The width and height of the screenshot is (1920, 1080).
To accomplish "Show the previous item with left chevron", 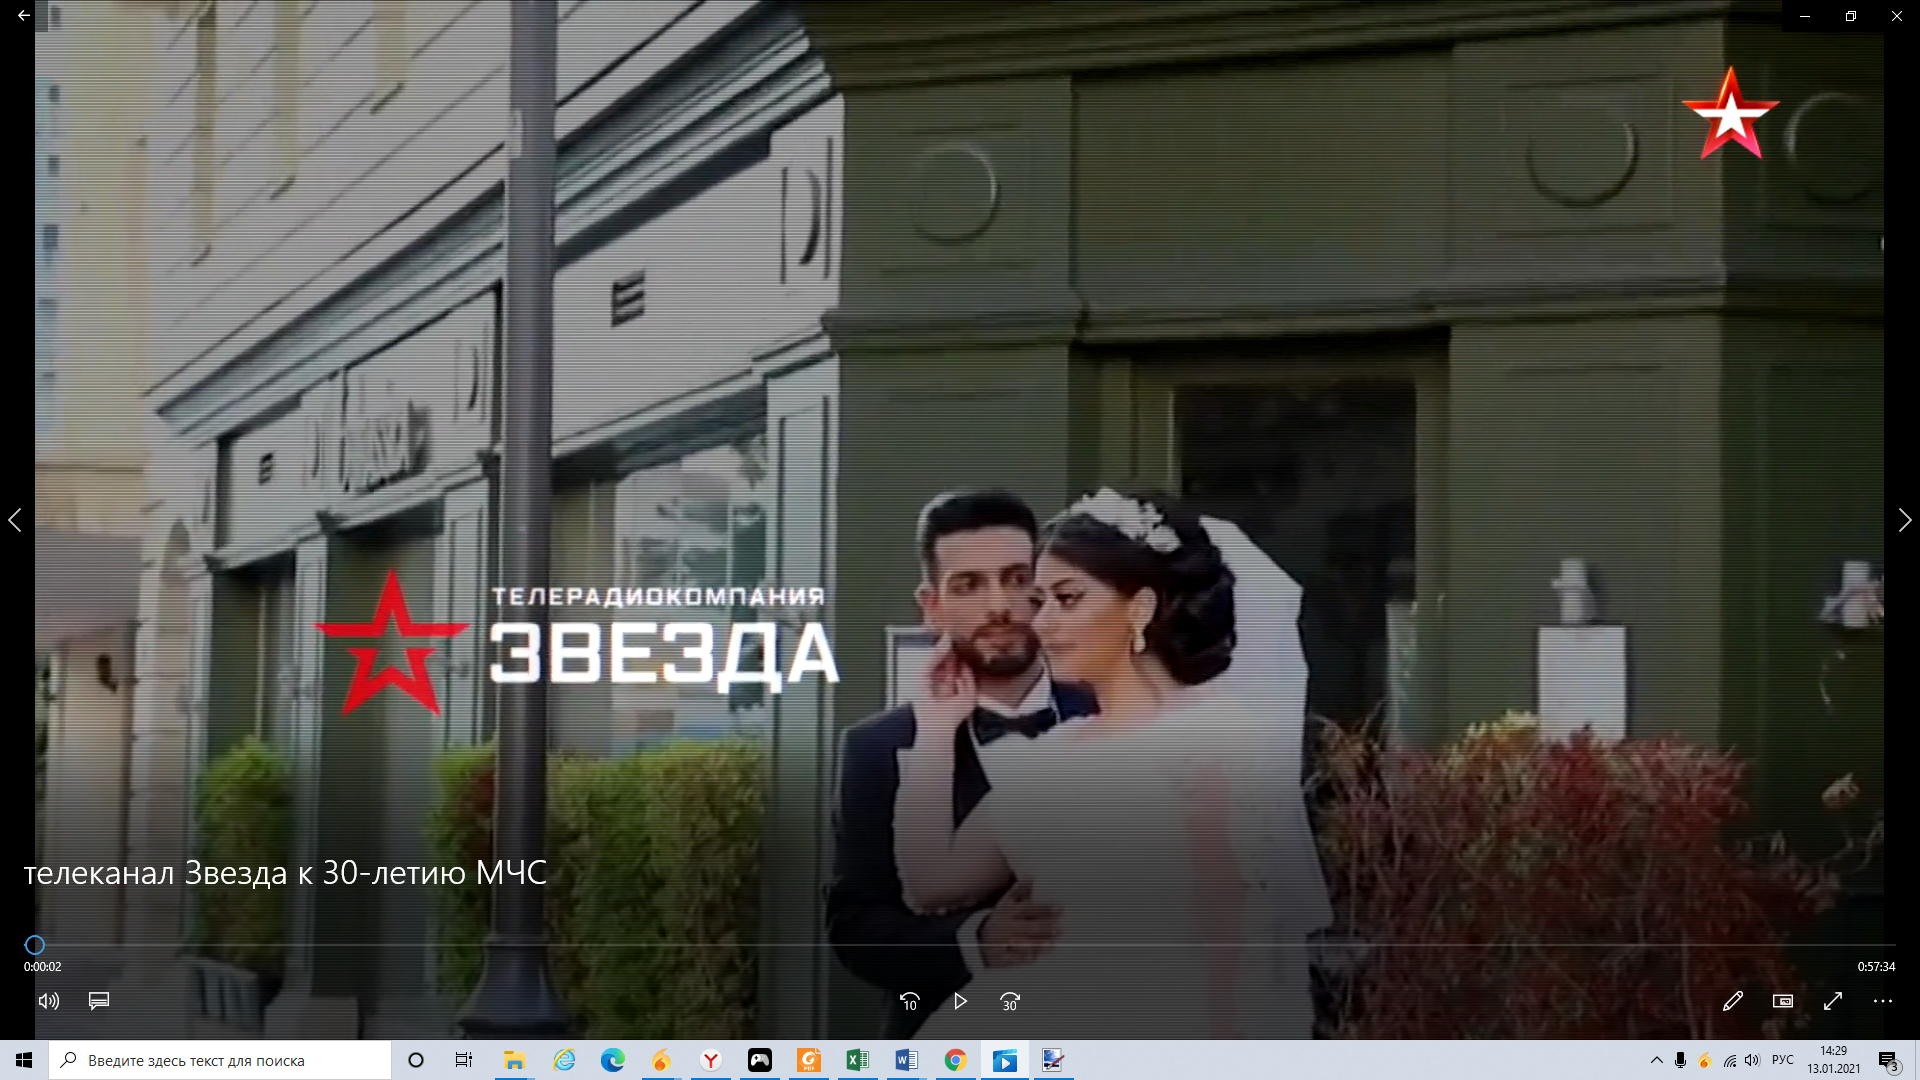I will (x=15, y=520).
